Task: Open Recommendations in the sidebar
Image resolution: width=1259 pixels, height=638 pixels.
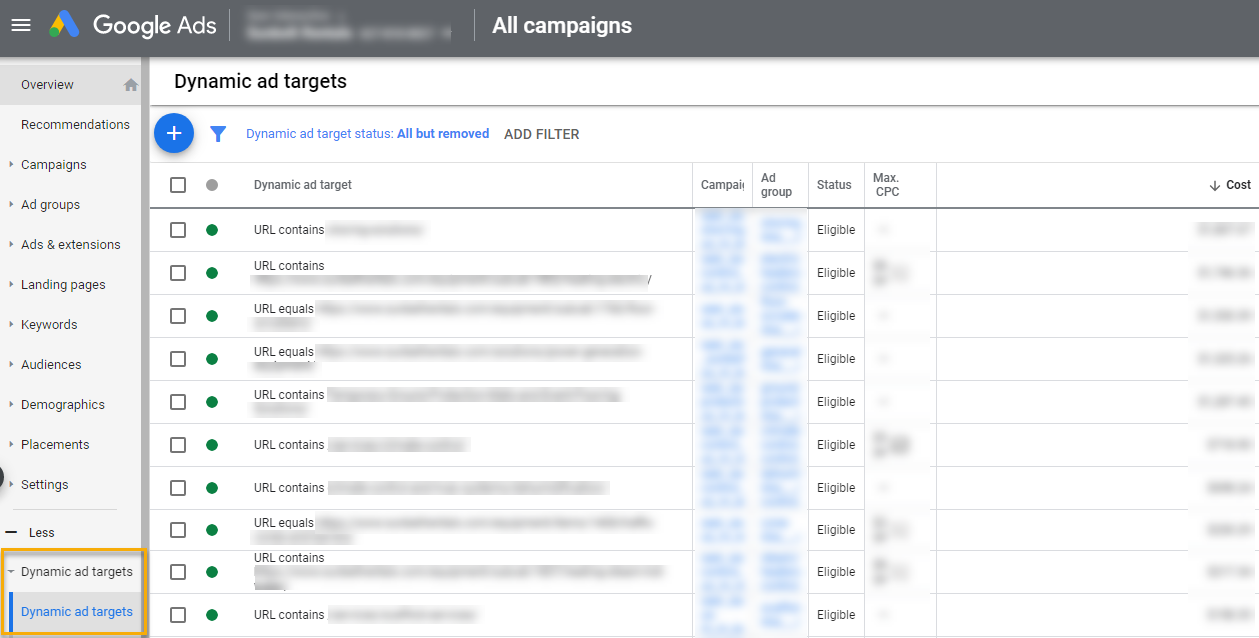Action: click(x=75, y=125)
